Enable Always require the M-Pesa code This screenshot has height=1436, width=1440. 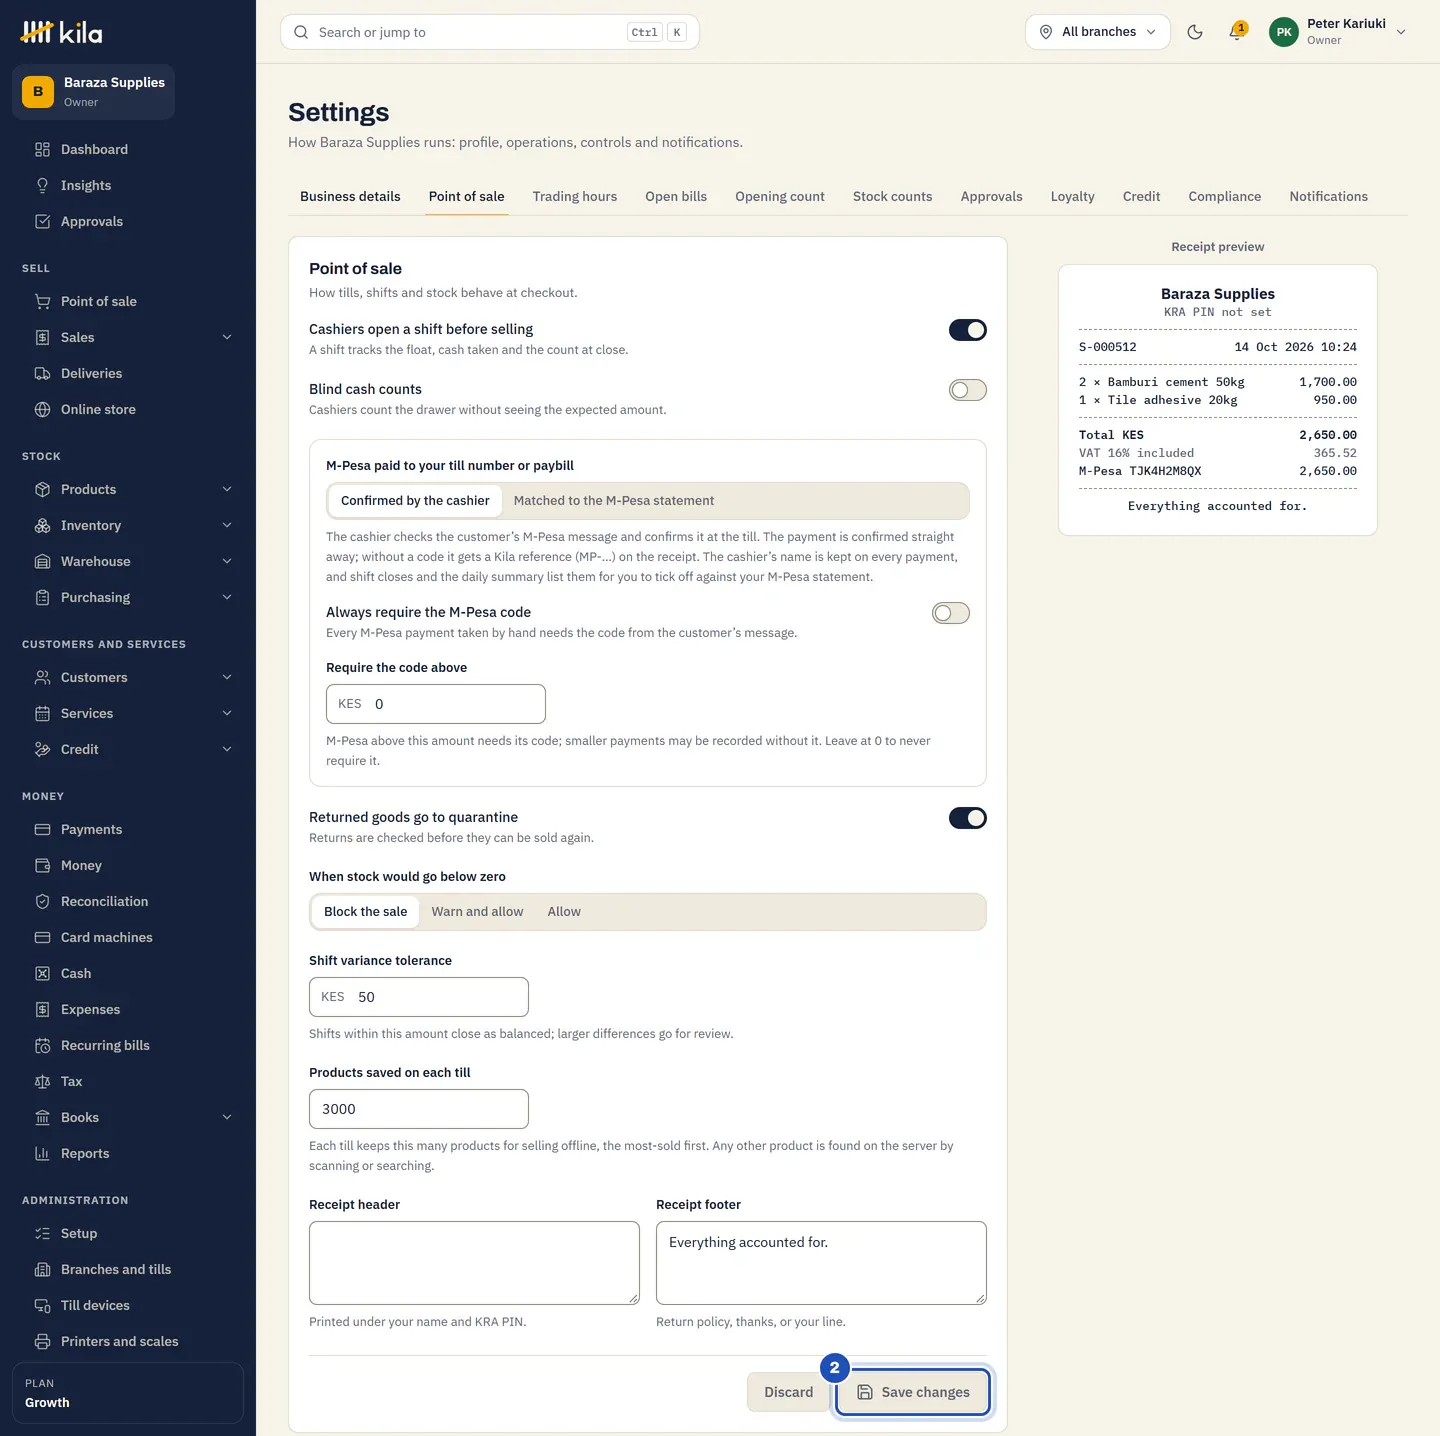[x=951, y=613]
